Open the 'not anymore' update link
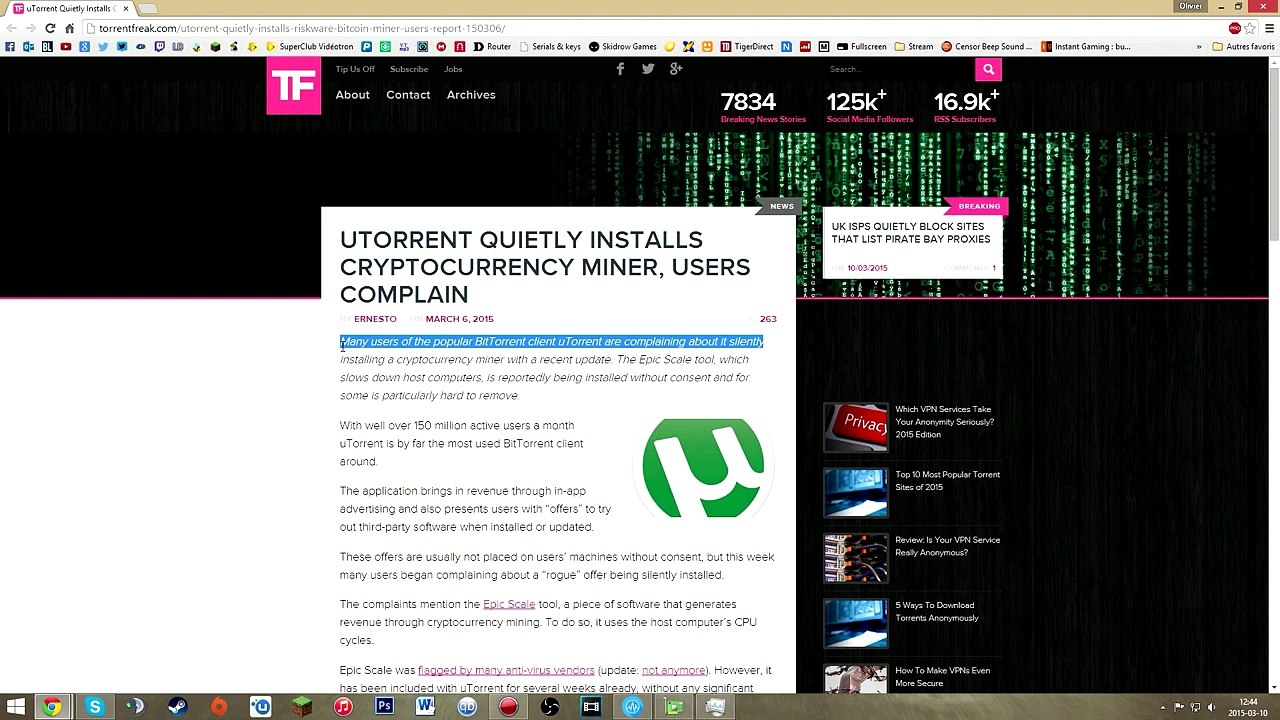 coord(674,670)
